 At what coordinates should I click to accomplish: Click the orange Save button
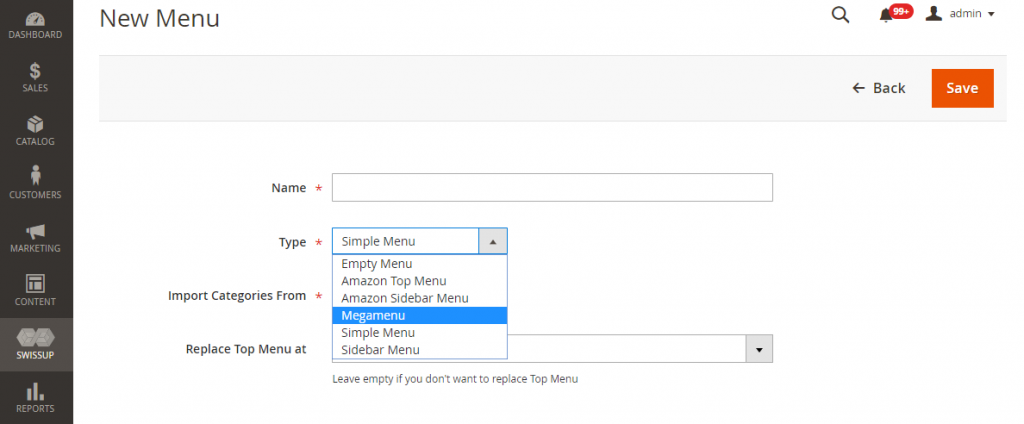pos(962,88)
